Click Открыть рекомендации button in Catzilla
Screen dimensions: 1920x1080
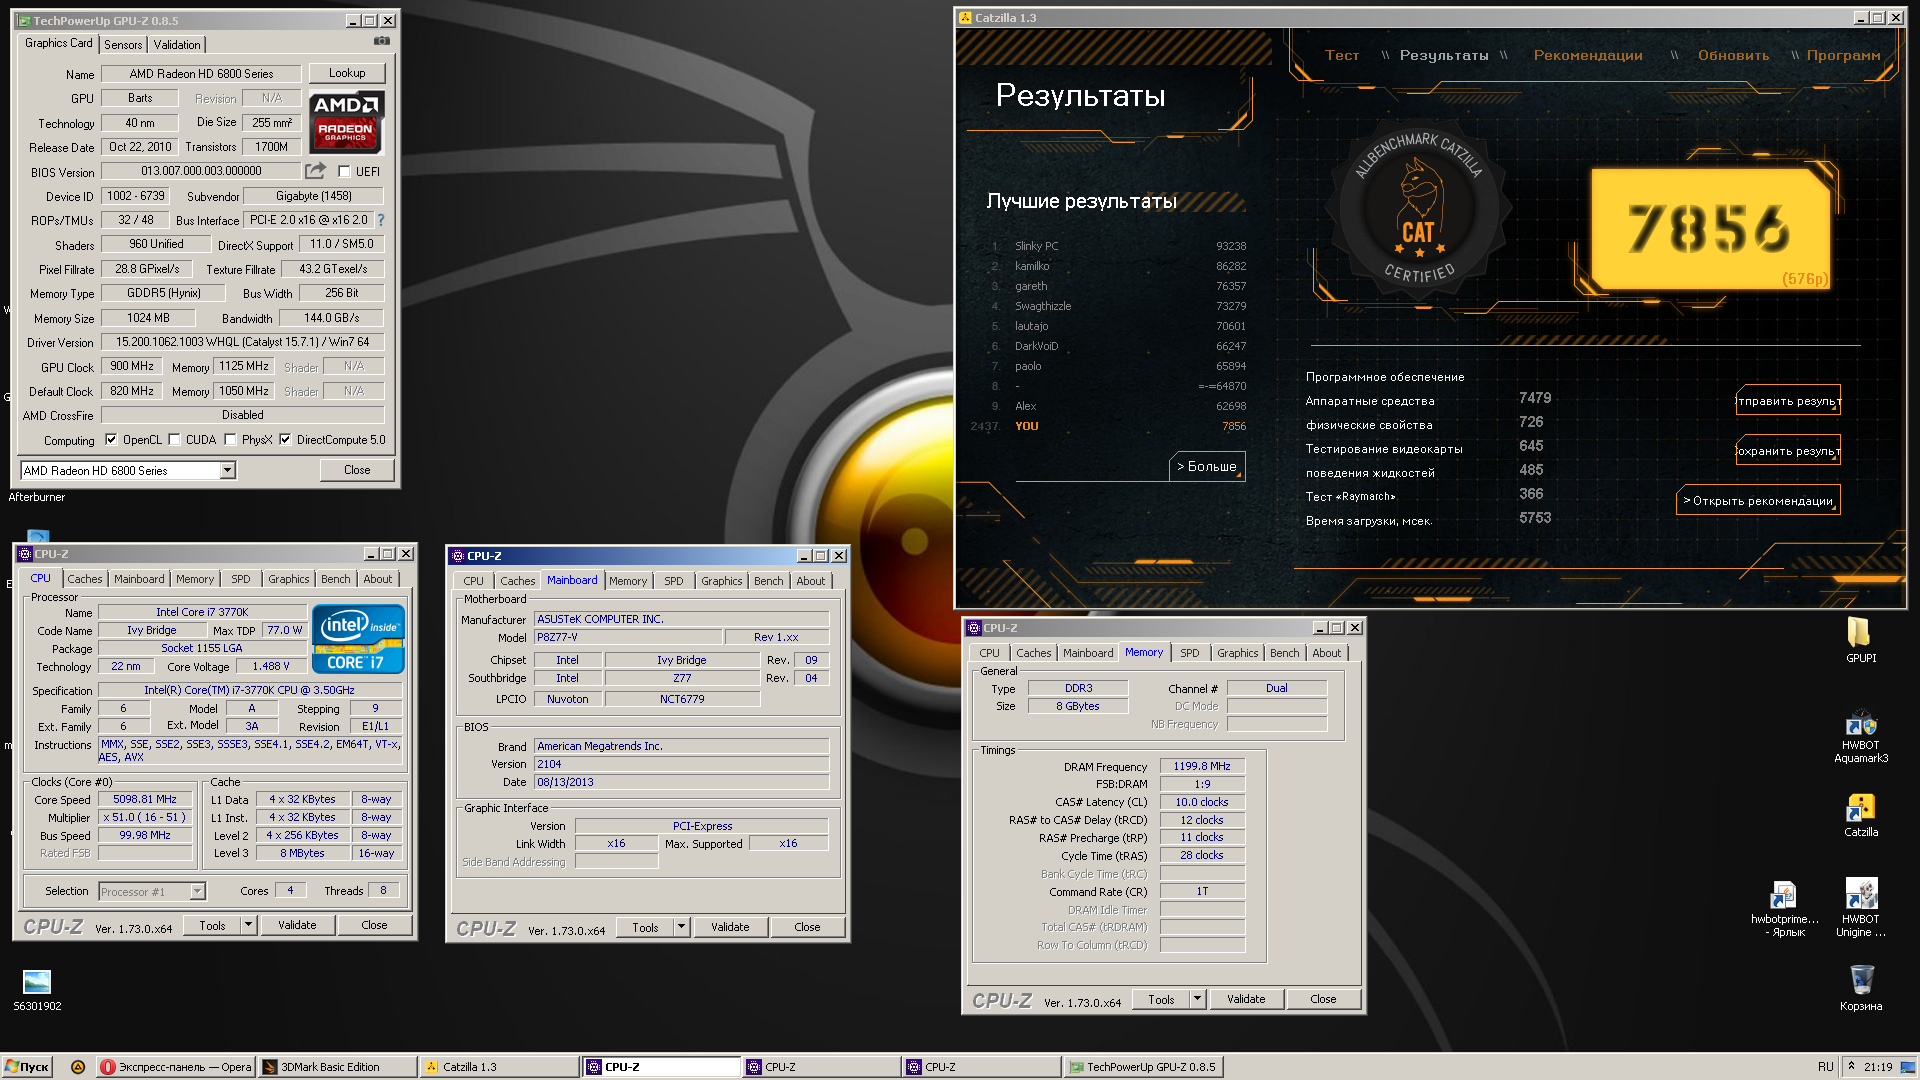1758,501
